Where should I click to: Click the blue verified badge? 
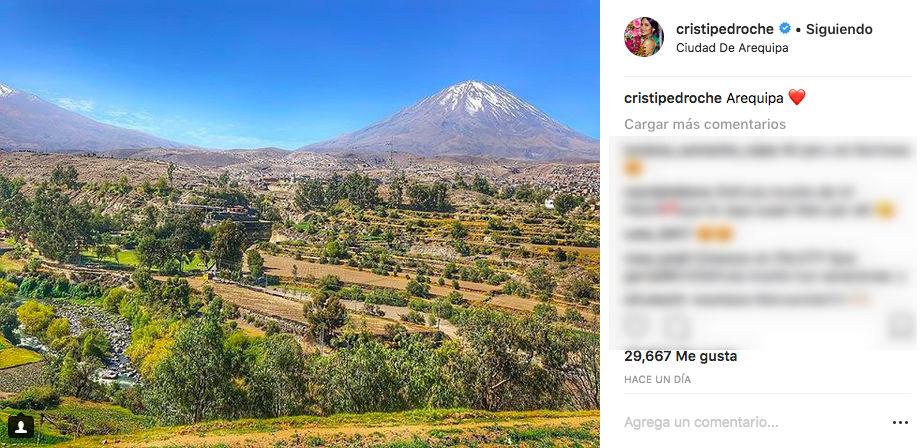785,28
